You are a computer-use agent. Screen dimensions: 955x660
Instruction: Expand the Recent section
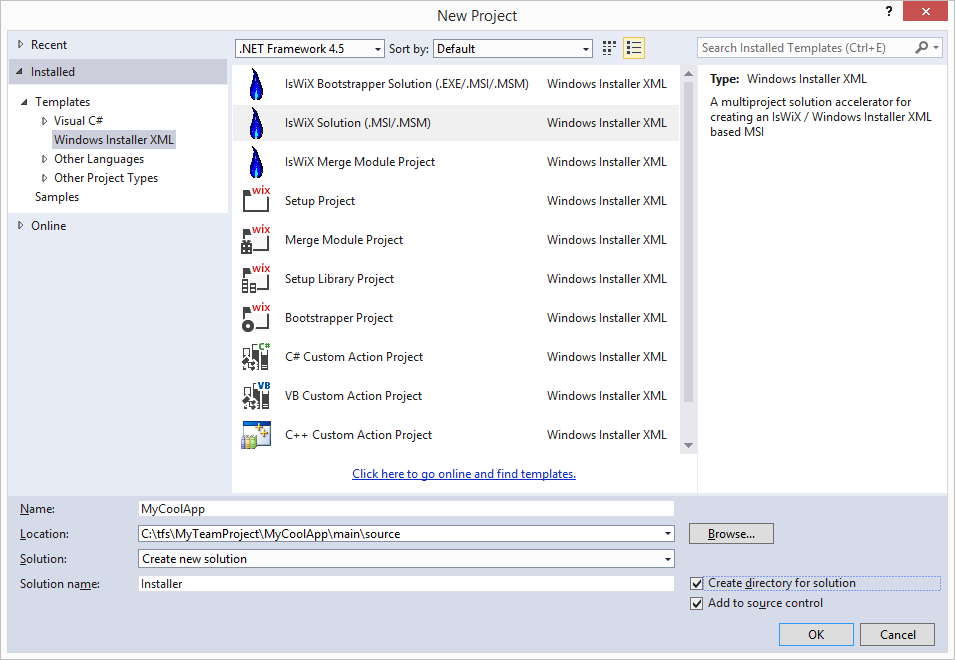pyautogui.click(x=21, y=44)
